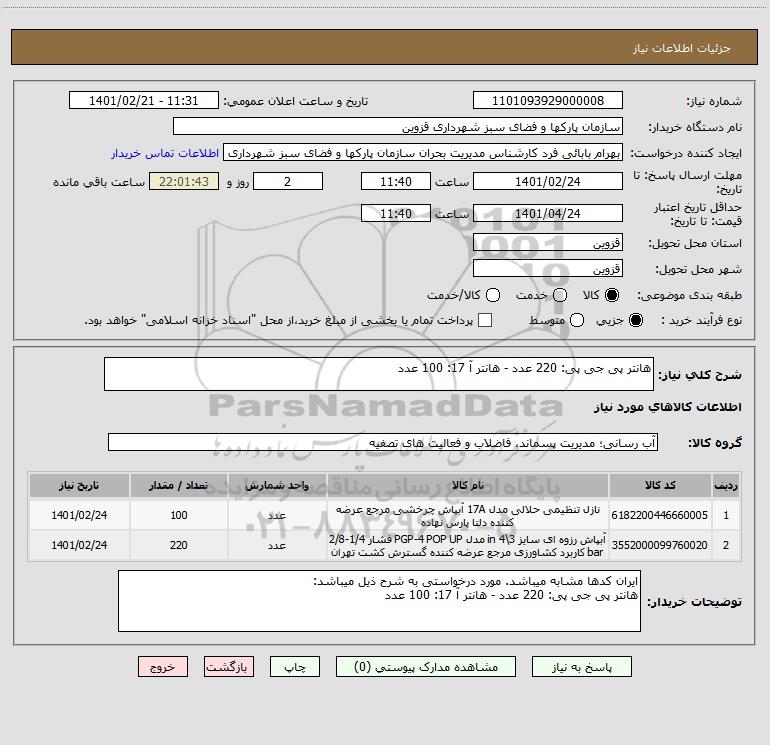Click the delivery province field قزوین
Viewport: 770px width, 745px height.
click(x=548, y=242)
